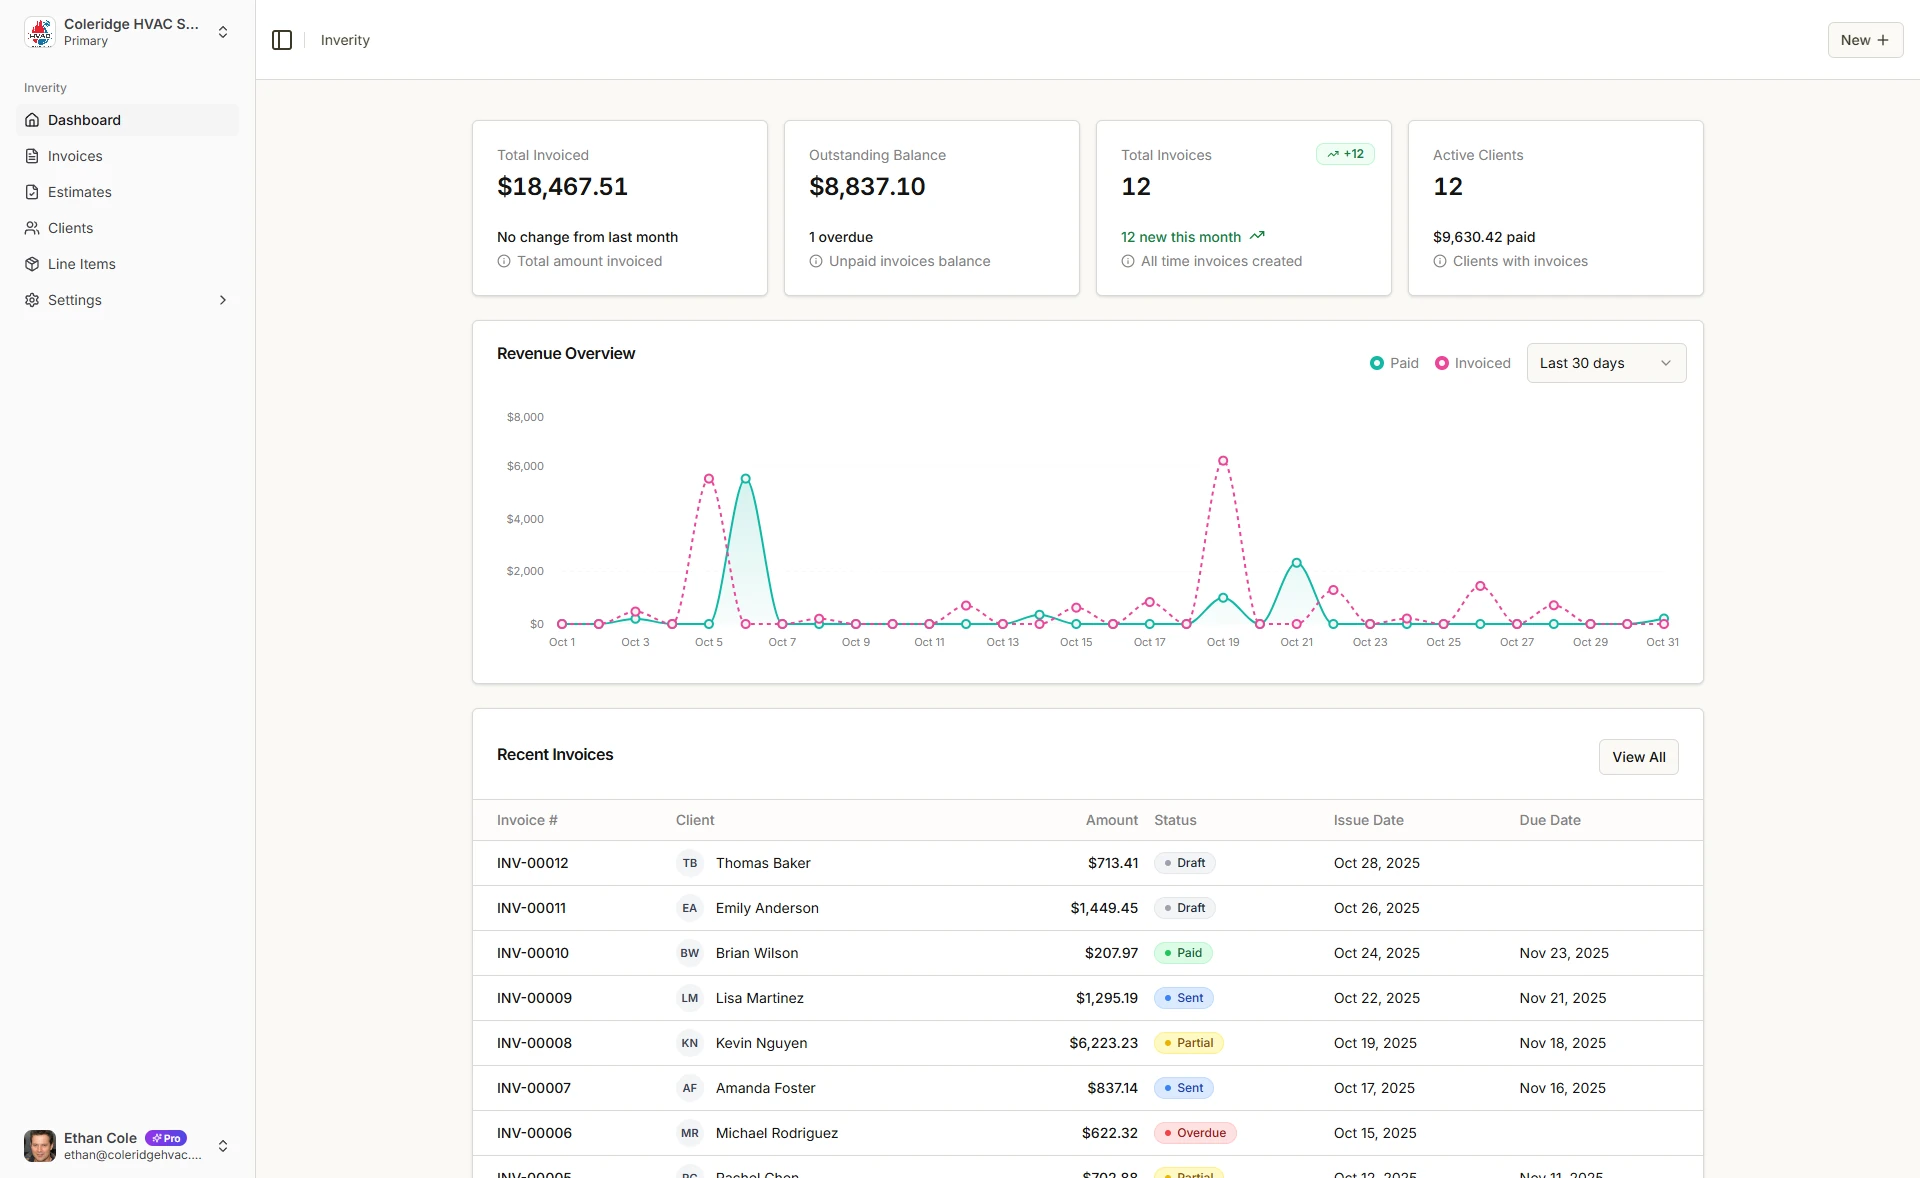This screenshot has height=1178, width=1920.
Task: Open the user account menu chevron
Action: 222,1146
